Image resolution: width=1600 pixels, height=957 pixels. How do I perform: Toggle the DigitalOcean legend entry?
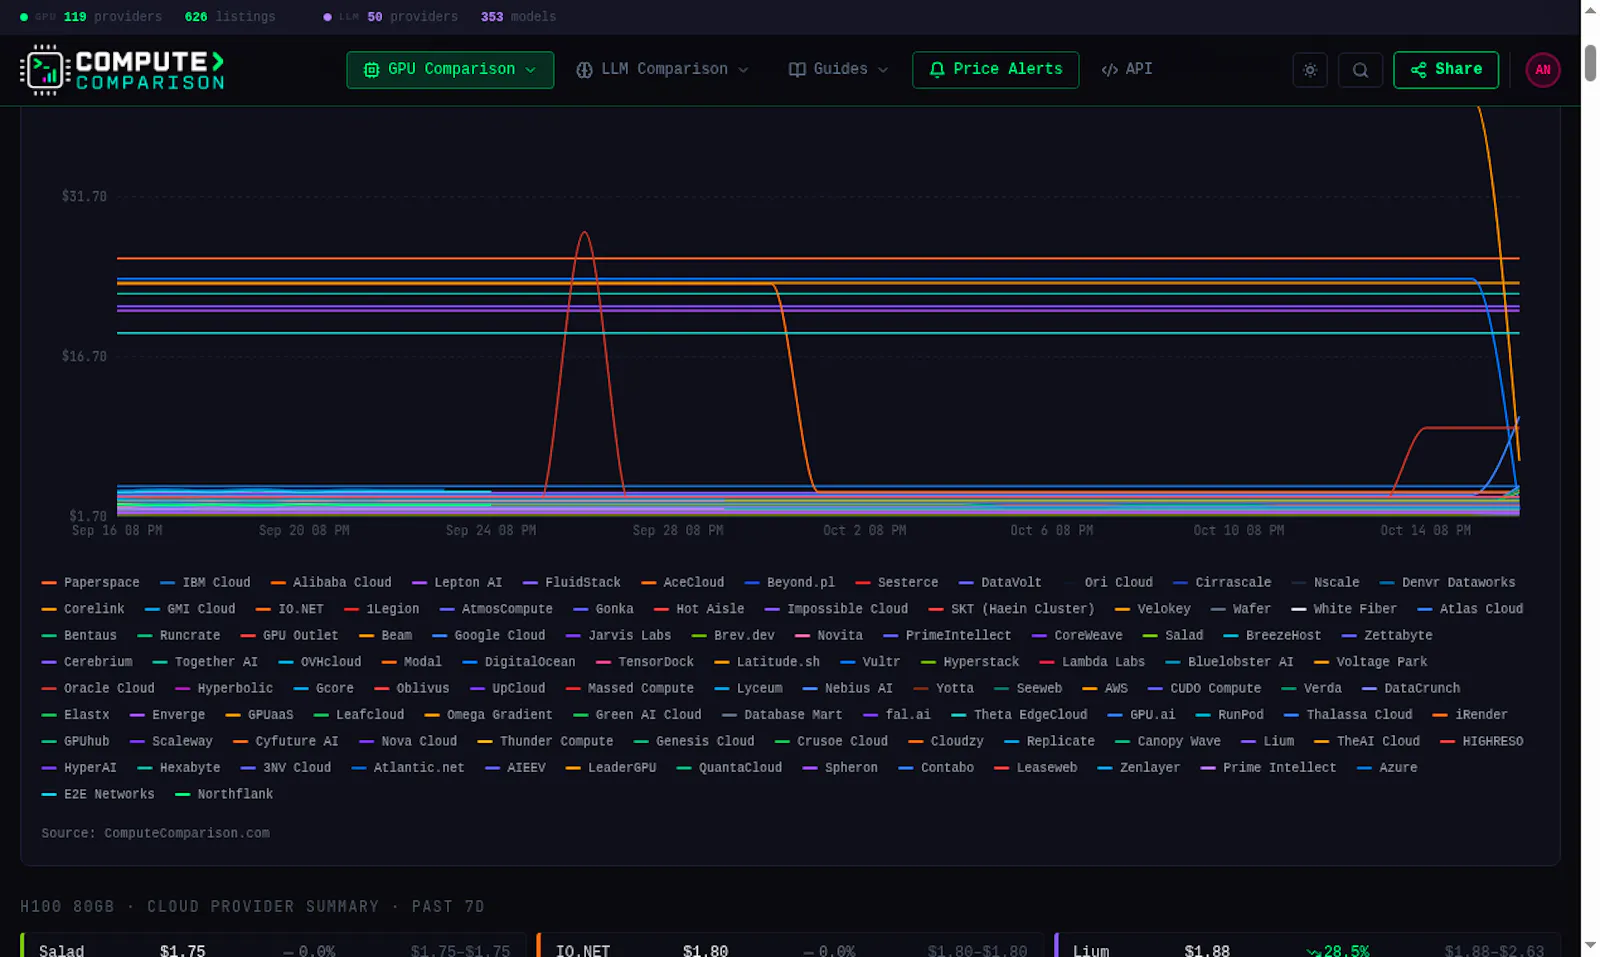519,662
